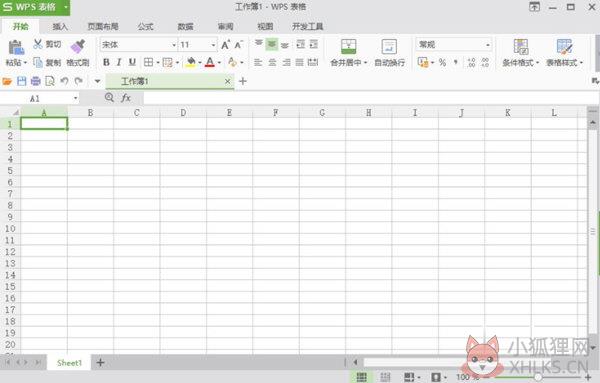Toggle align text right
Screen dimensions: 600x383
(286, 62)
